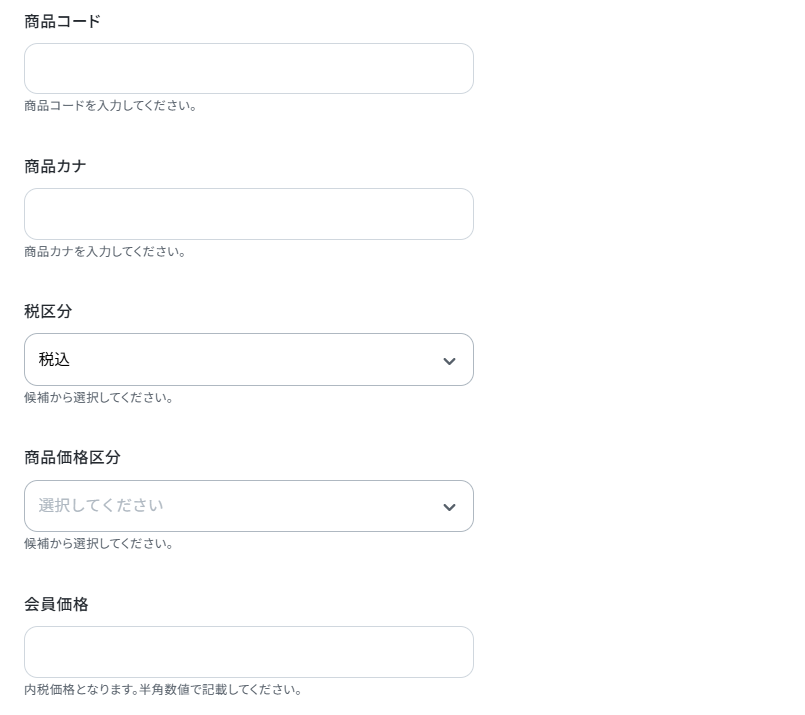Click the 商品カナ field label
The width and height of the screenshot is (805, 715).
pyautogui.click(x=55, y=166)
